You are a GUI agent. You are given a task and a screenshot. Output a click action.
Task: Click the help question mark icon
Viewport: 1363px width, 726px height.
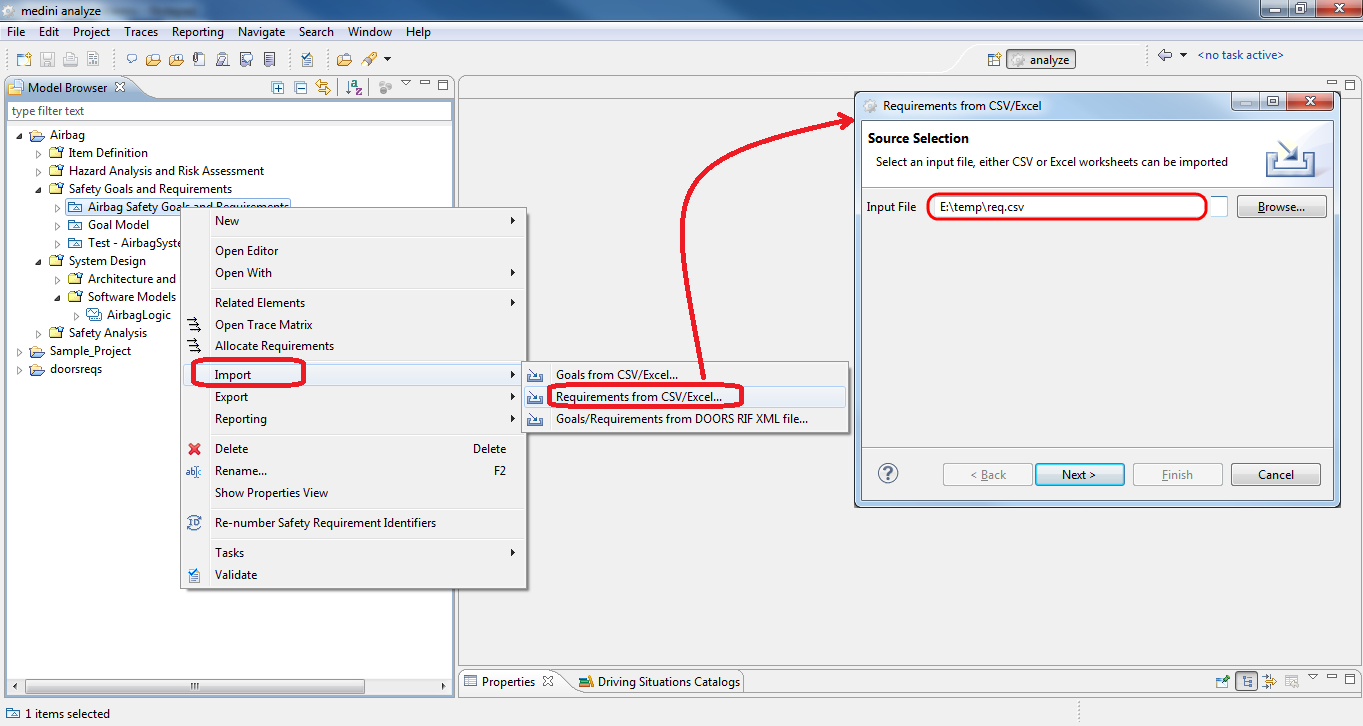pyautogui.click(x=888, y=474)
